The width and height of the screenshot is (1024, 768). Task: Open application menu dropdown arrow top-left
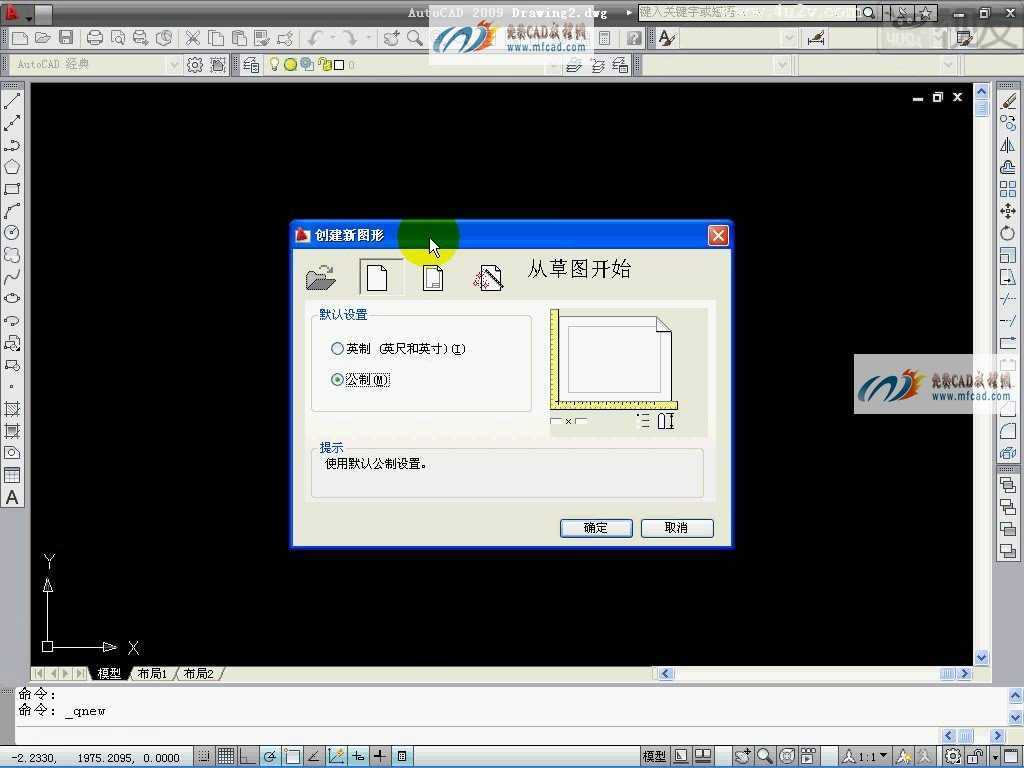pyautogui.click(x=28, y=17)
